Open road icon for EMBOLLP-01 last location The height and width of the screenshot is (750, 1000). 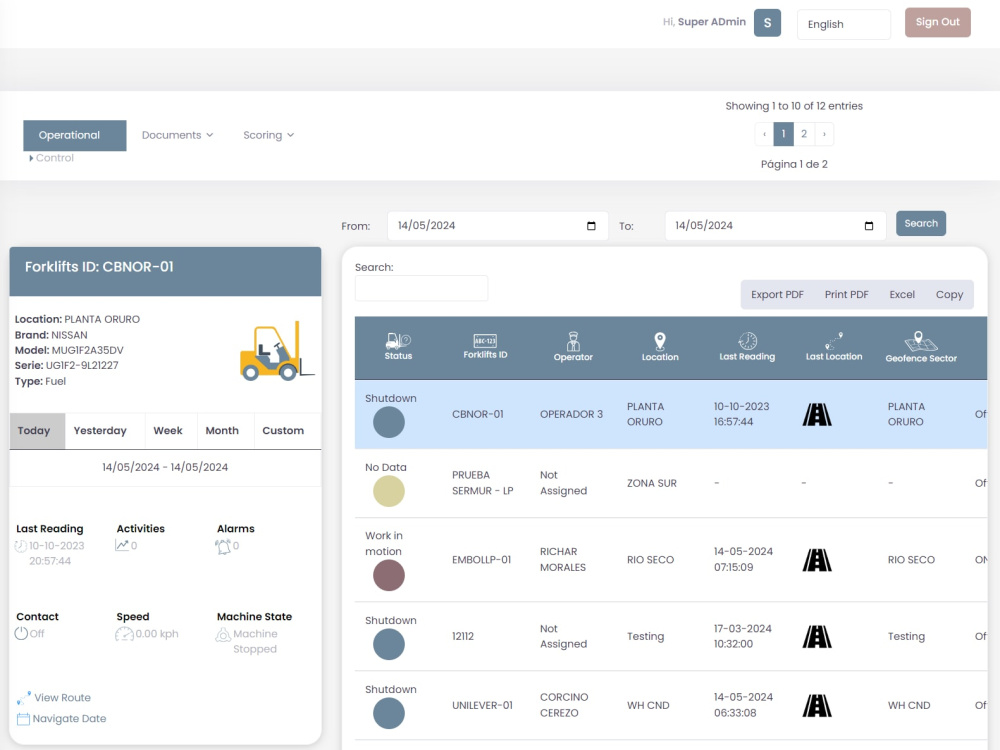pyautogui.click(x=817, y=560)
